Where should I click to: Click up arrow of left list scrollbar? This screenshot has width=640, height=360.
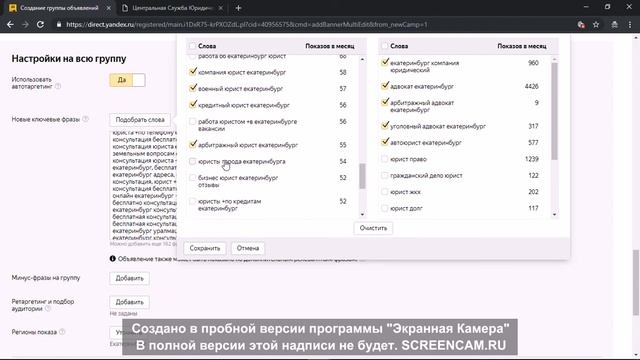click(362, 60)
